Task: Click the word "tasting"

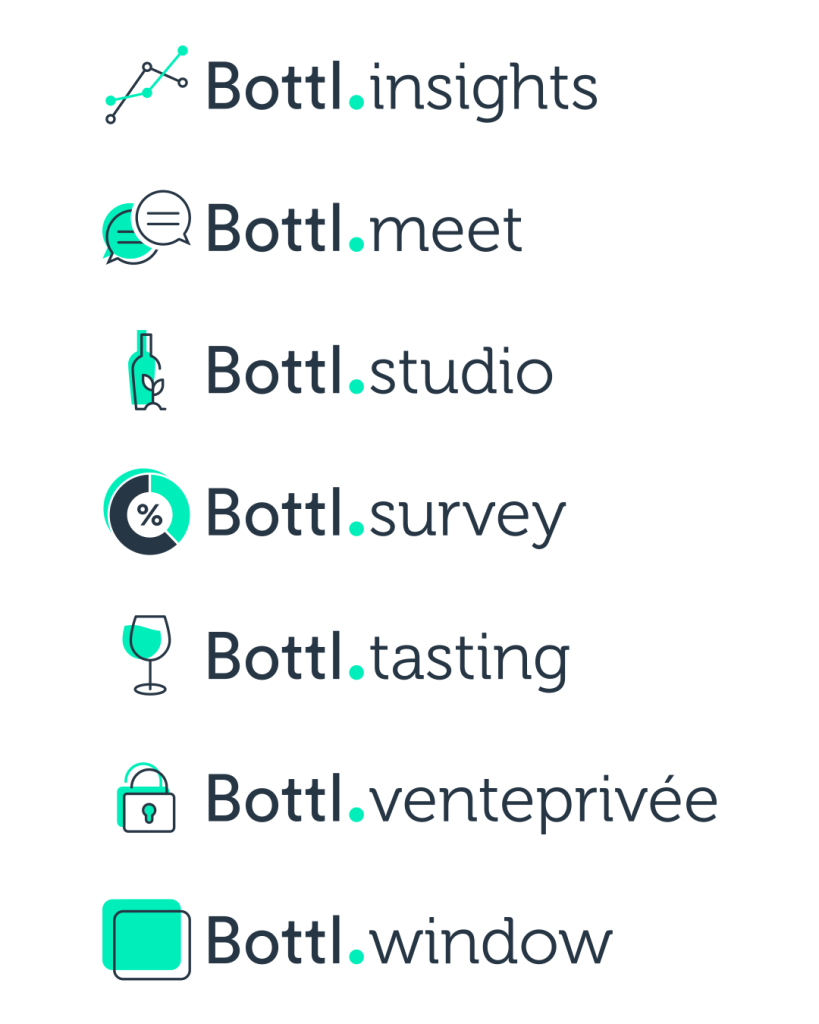Action: [469, 660]
